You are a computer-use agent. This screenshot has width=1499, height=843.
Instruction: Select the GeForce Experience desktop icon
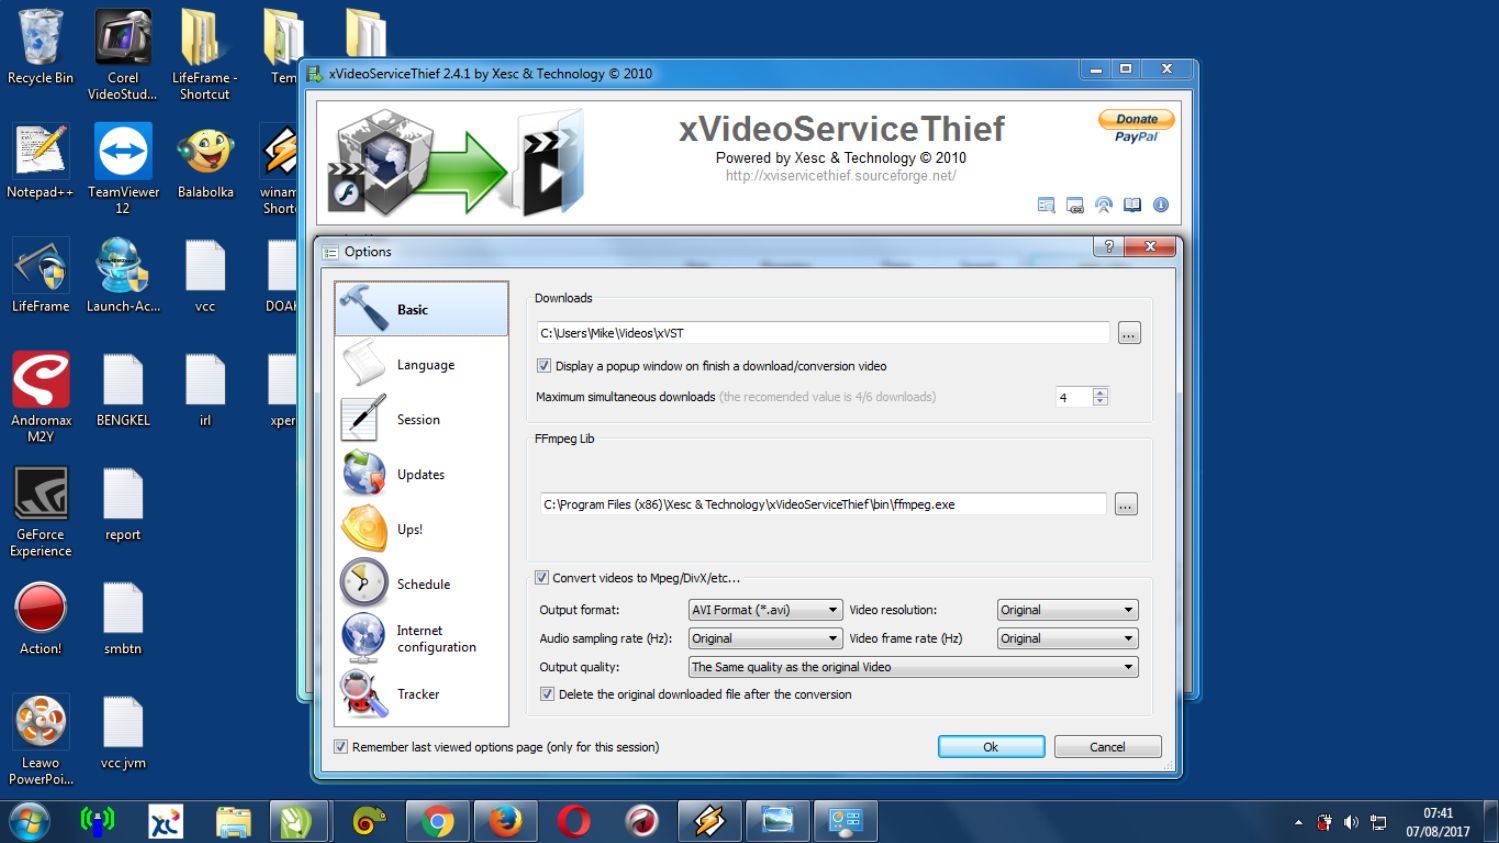click(x=40, y=511)
